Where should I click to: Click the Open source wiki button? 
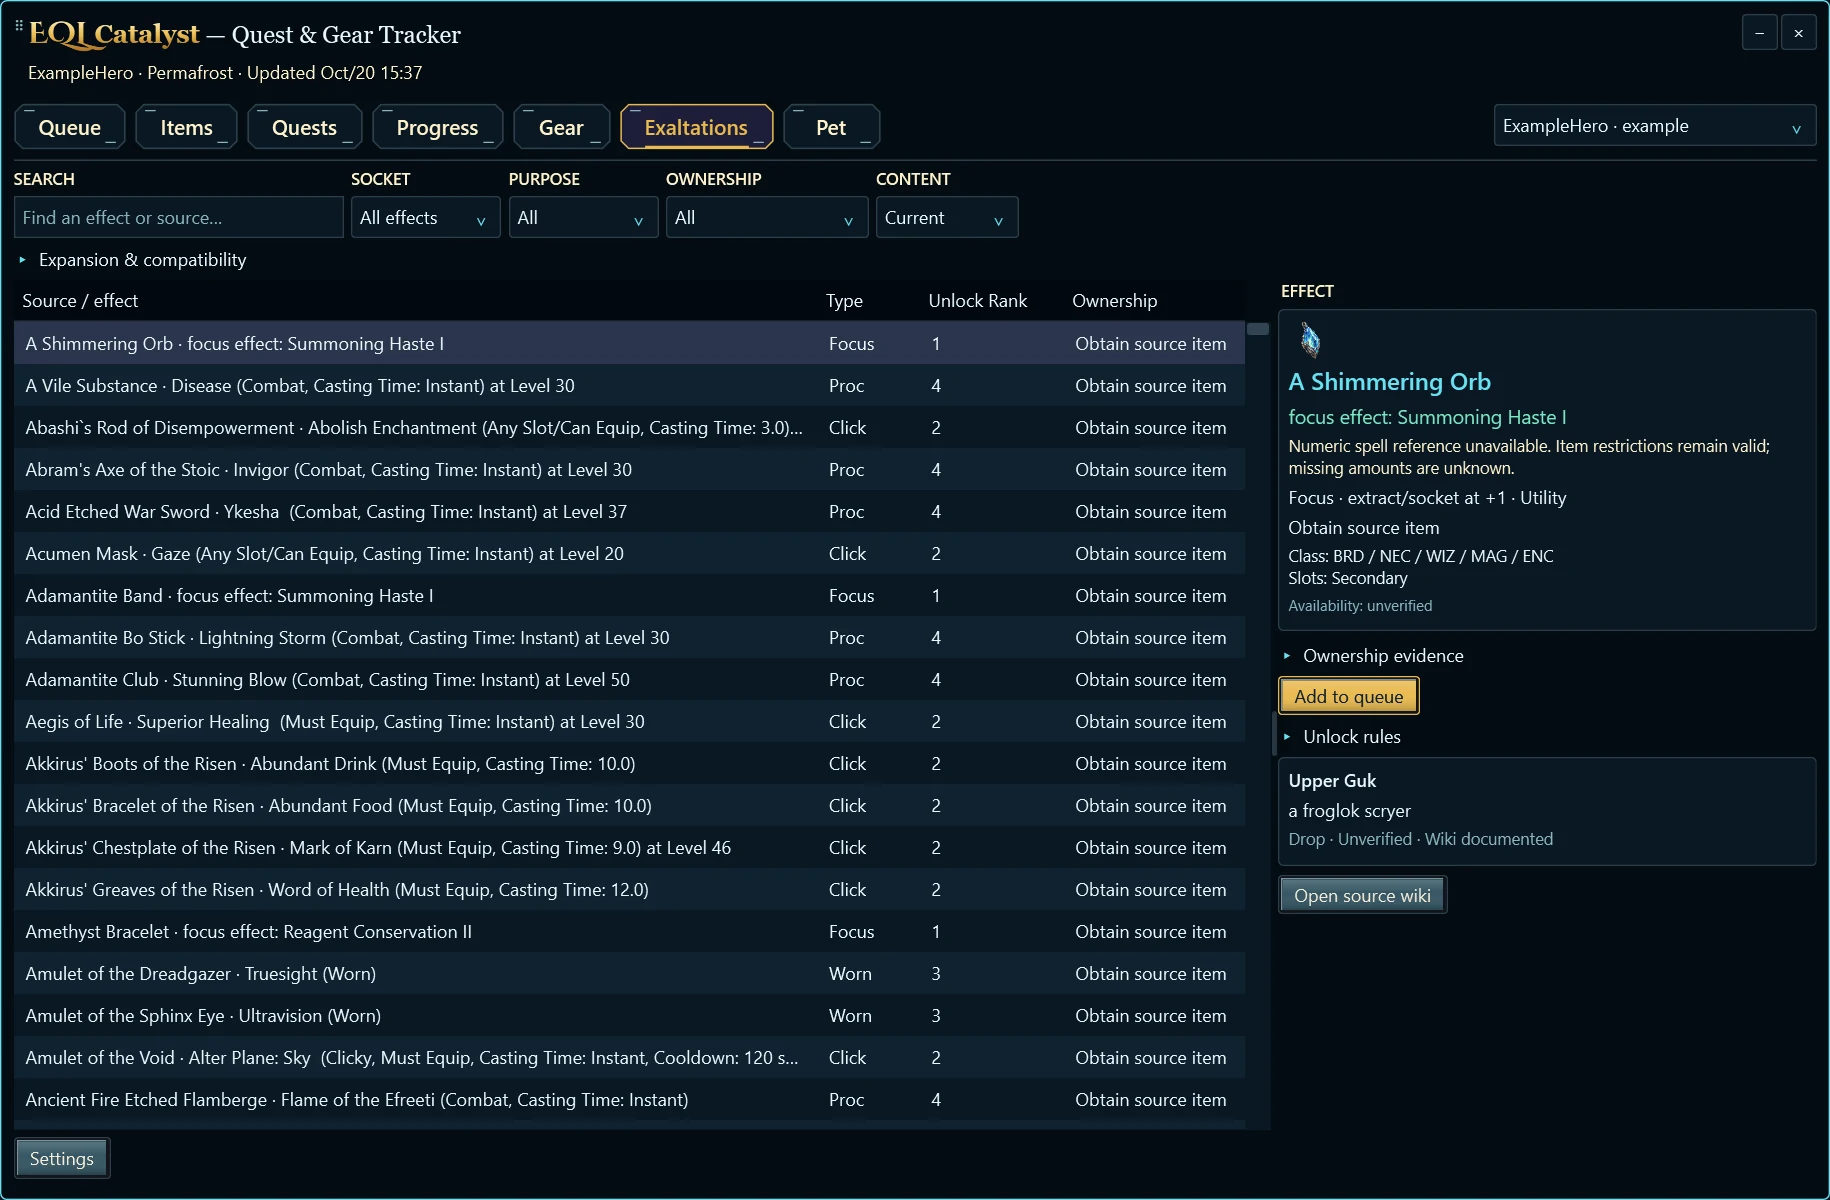[1362, 895]
